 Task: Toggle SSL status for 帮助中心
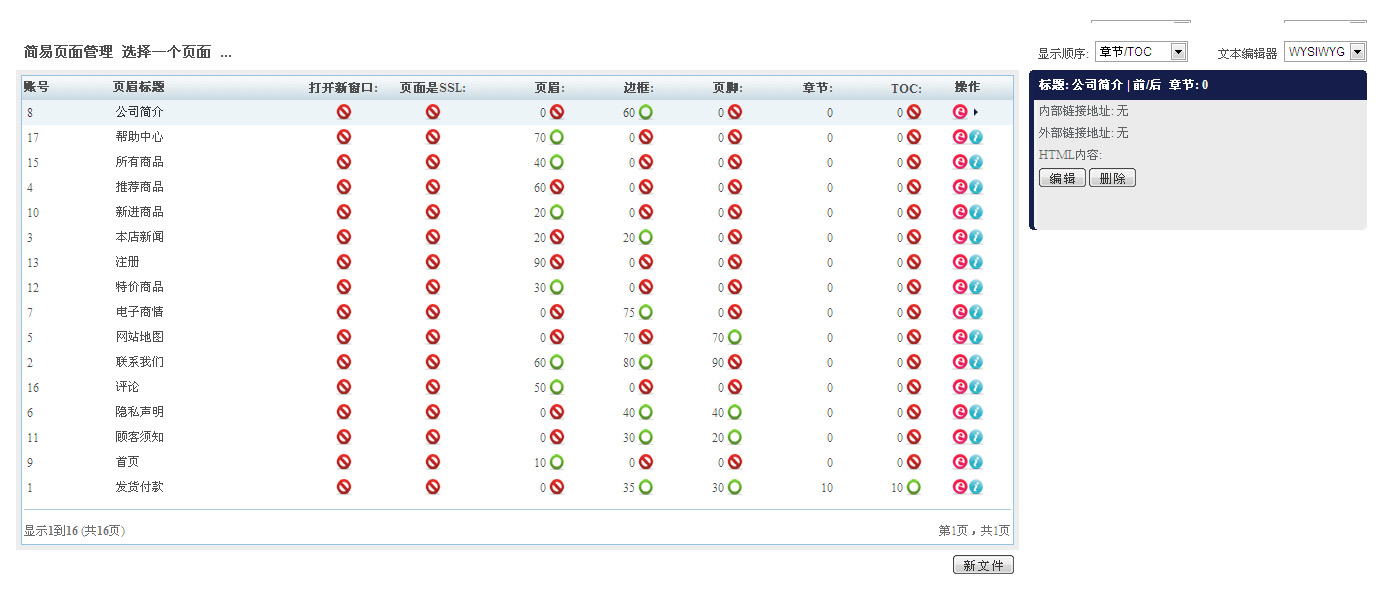coord(433,137)
